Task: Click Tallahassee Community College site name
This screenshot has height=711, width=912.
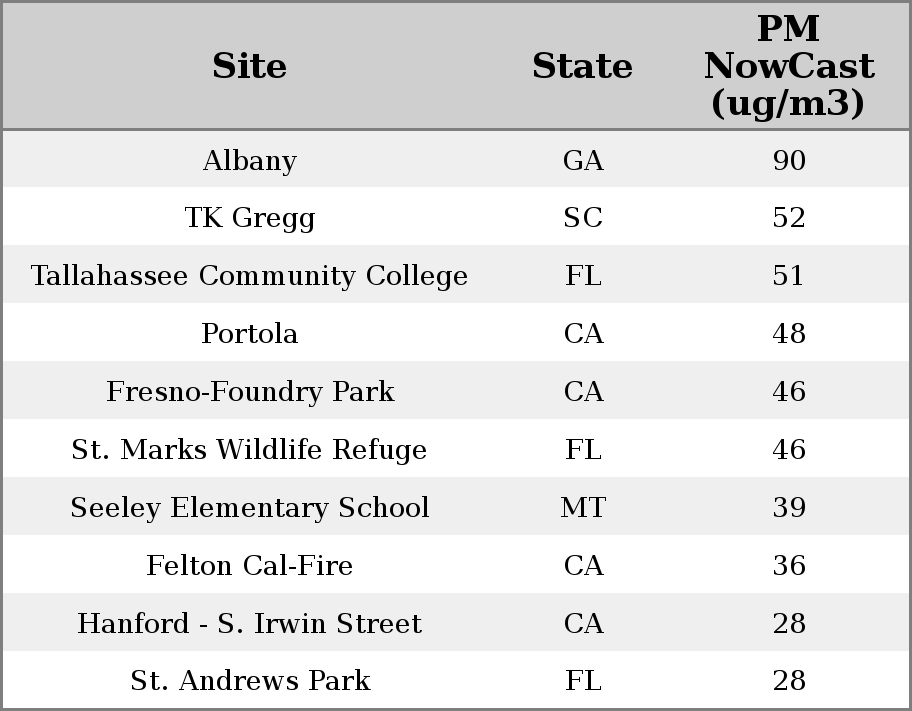Action: [250, 276]
